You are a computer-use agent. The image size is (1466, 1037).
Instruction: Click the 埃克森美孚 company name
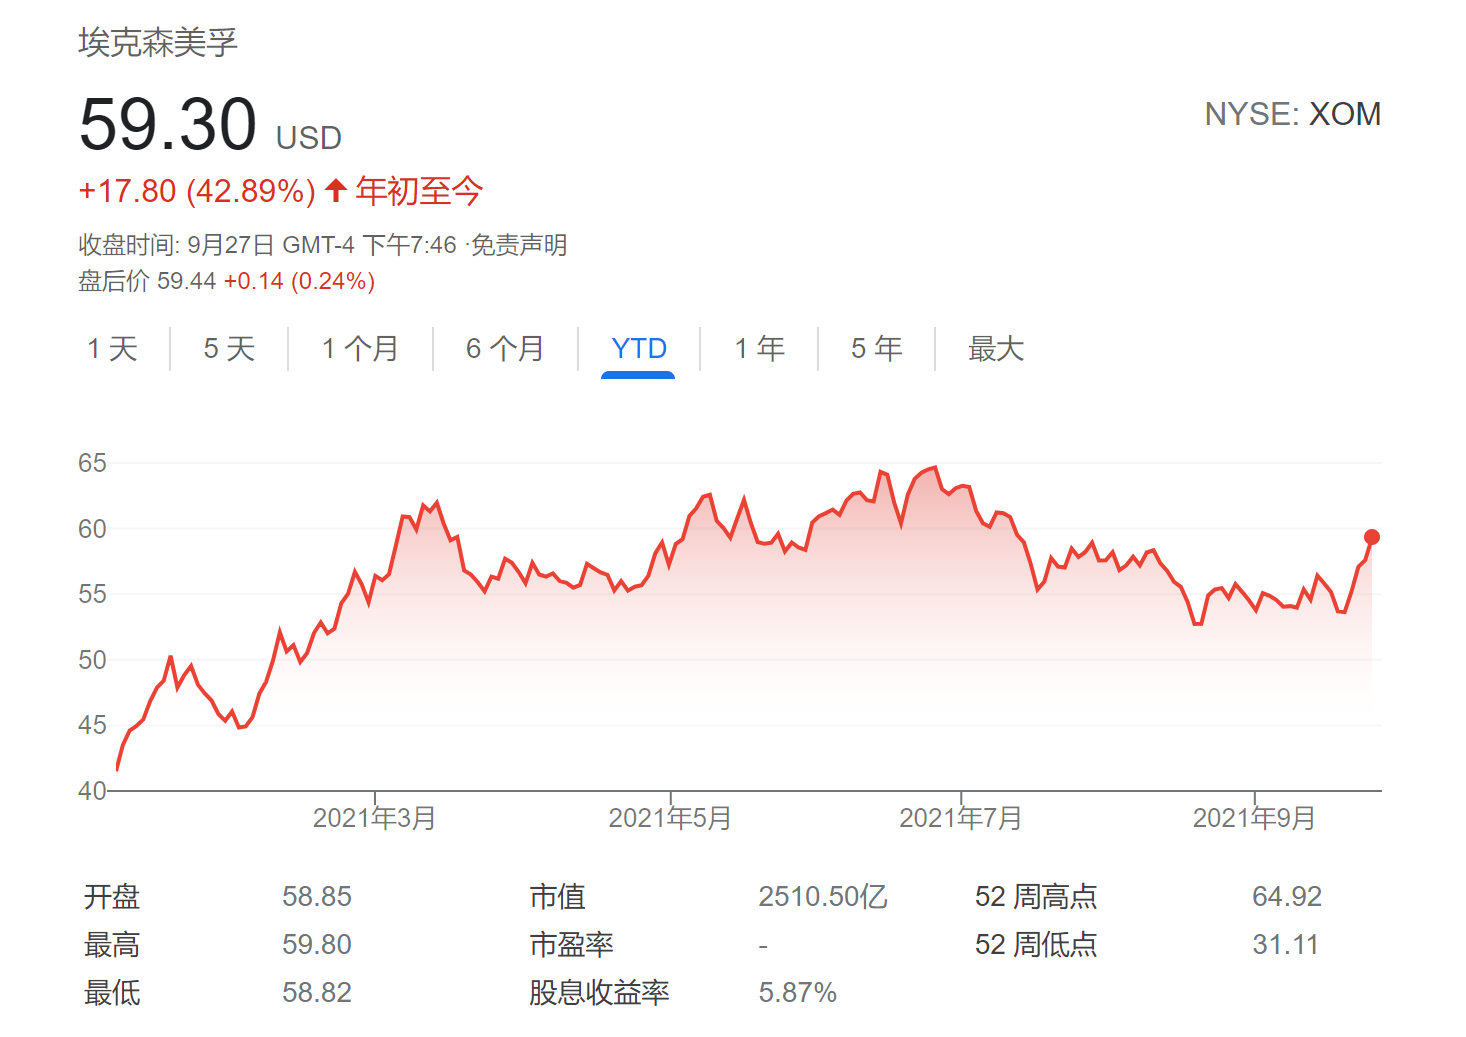[158, 43]
